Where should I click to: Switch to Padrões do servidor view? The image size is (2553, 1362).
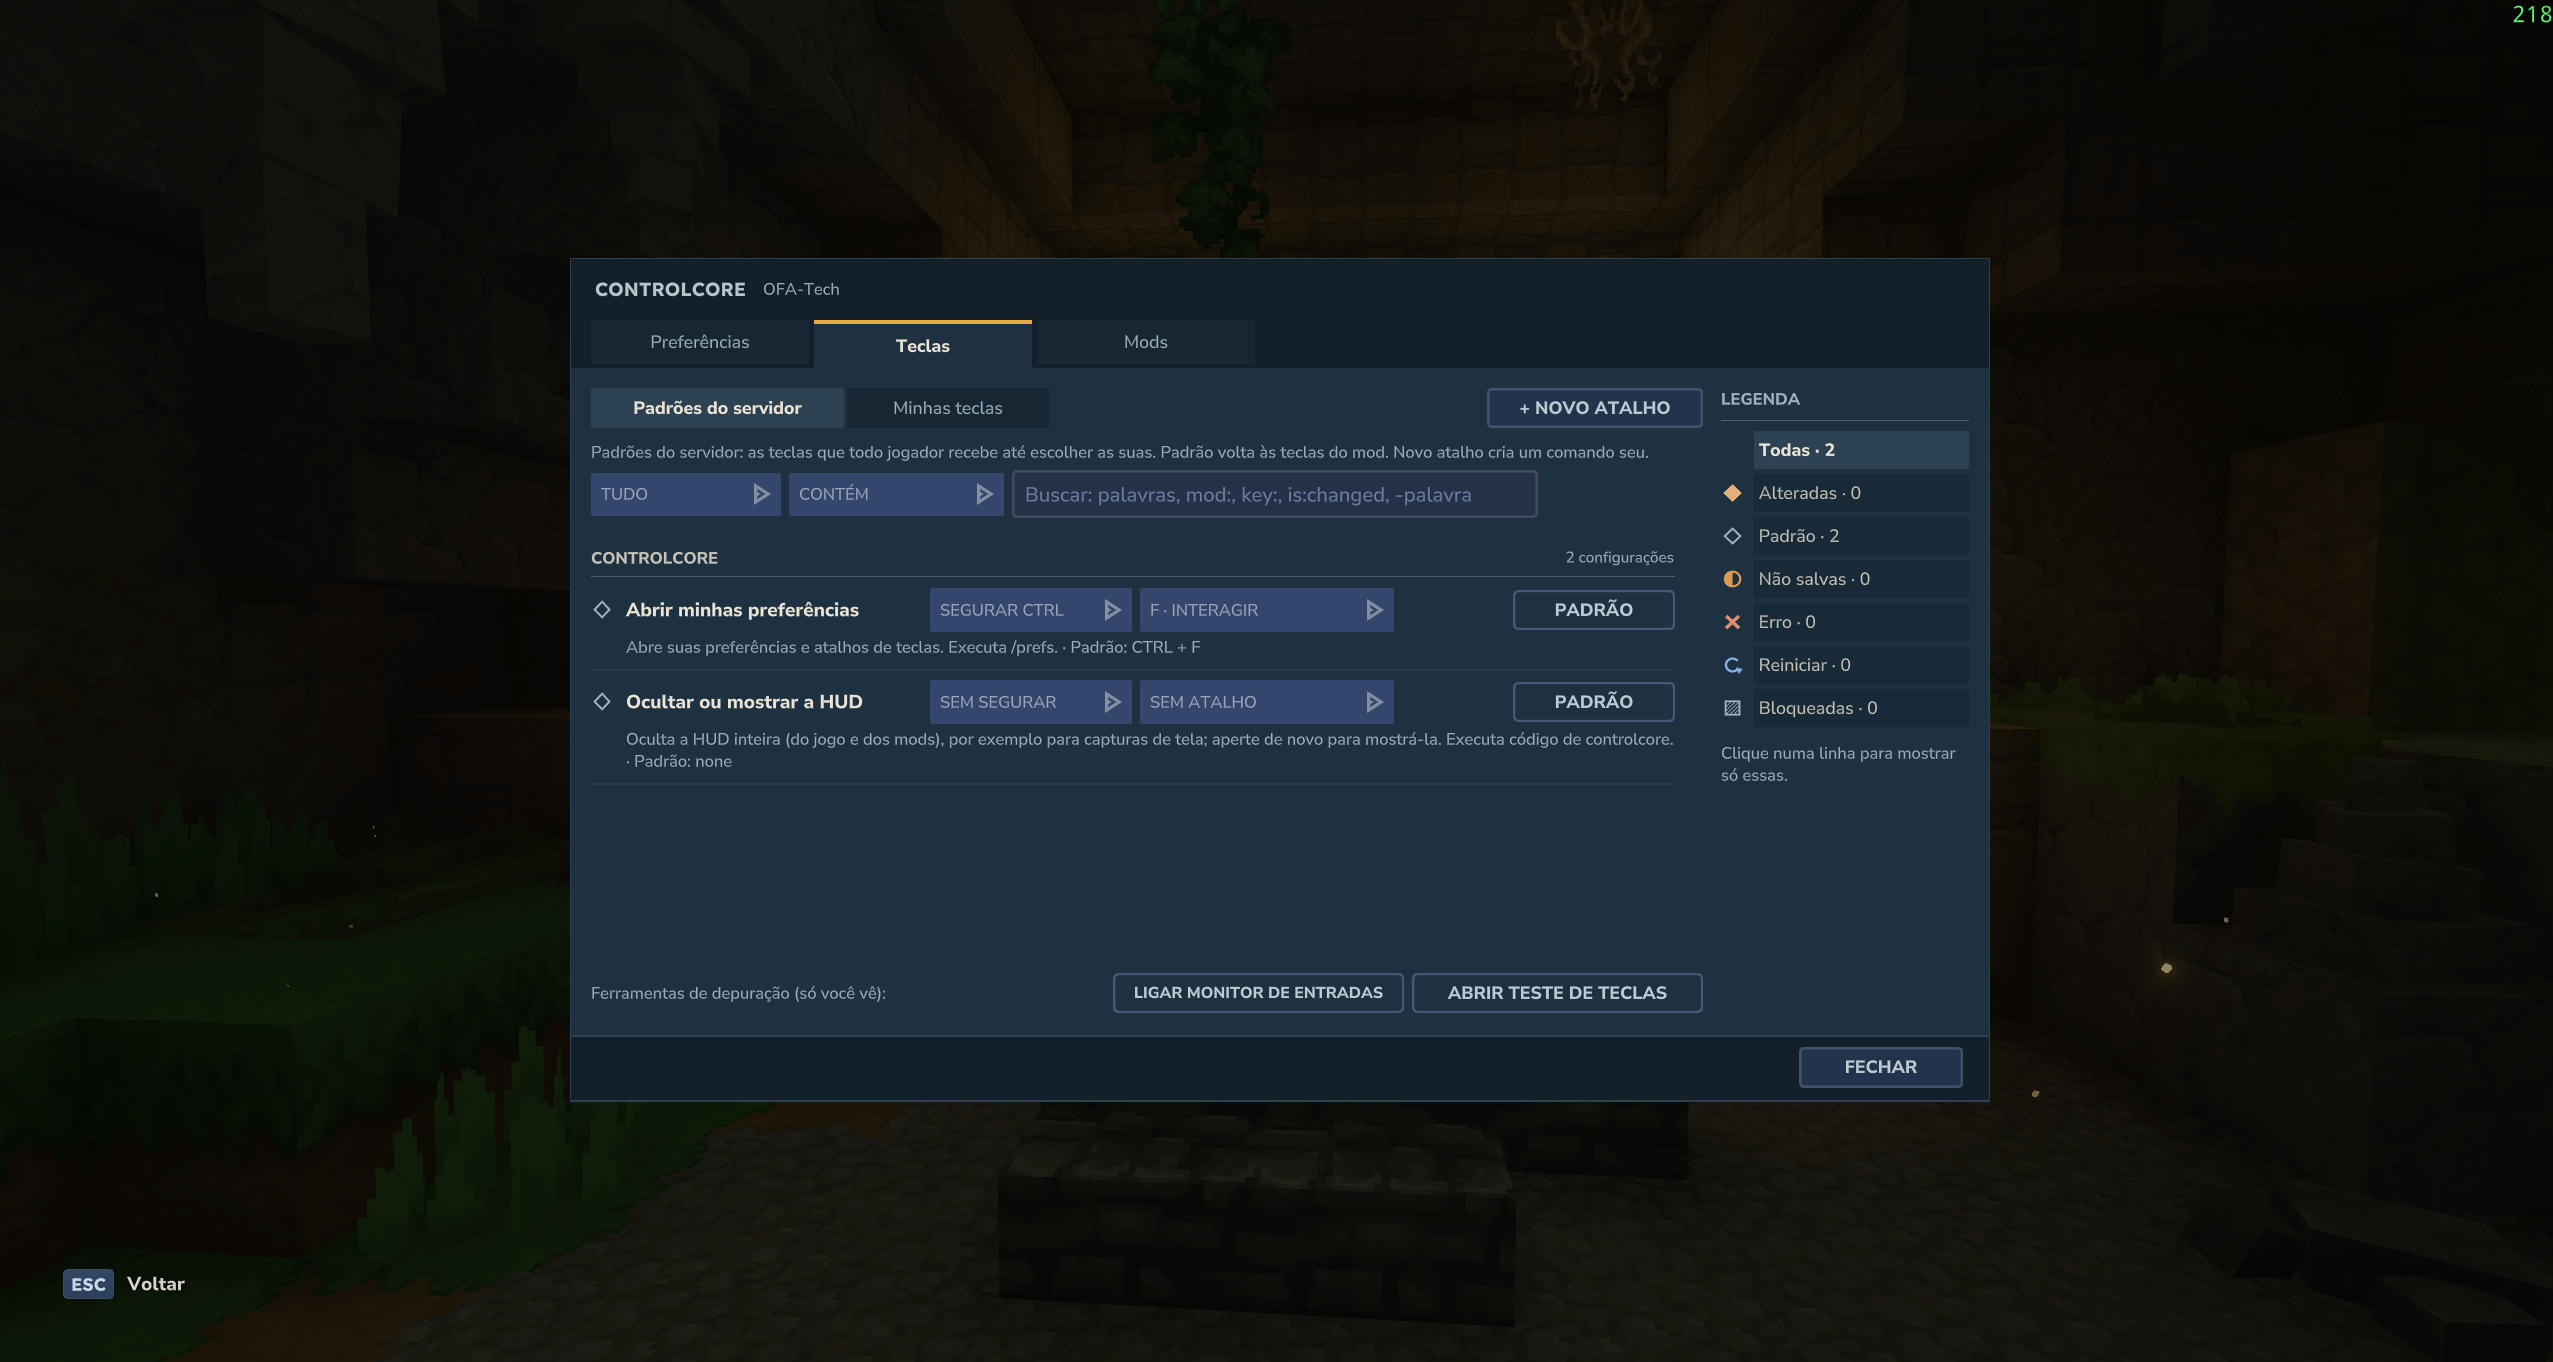pos(717,408)
